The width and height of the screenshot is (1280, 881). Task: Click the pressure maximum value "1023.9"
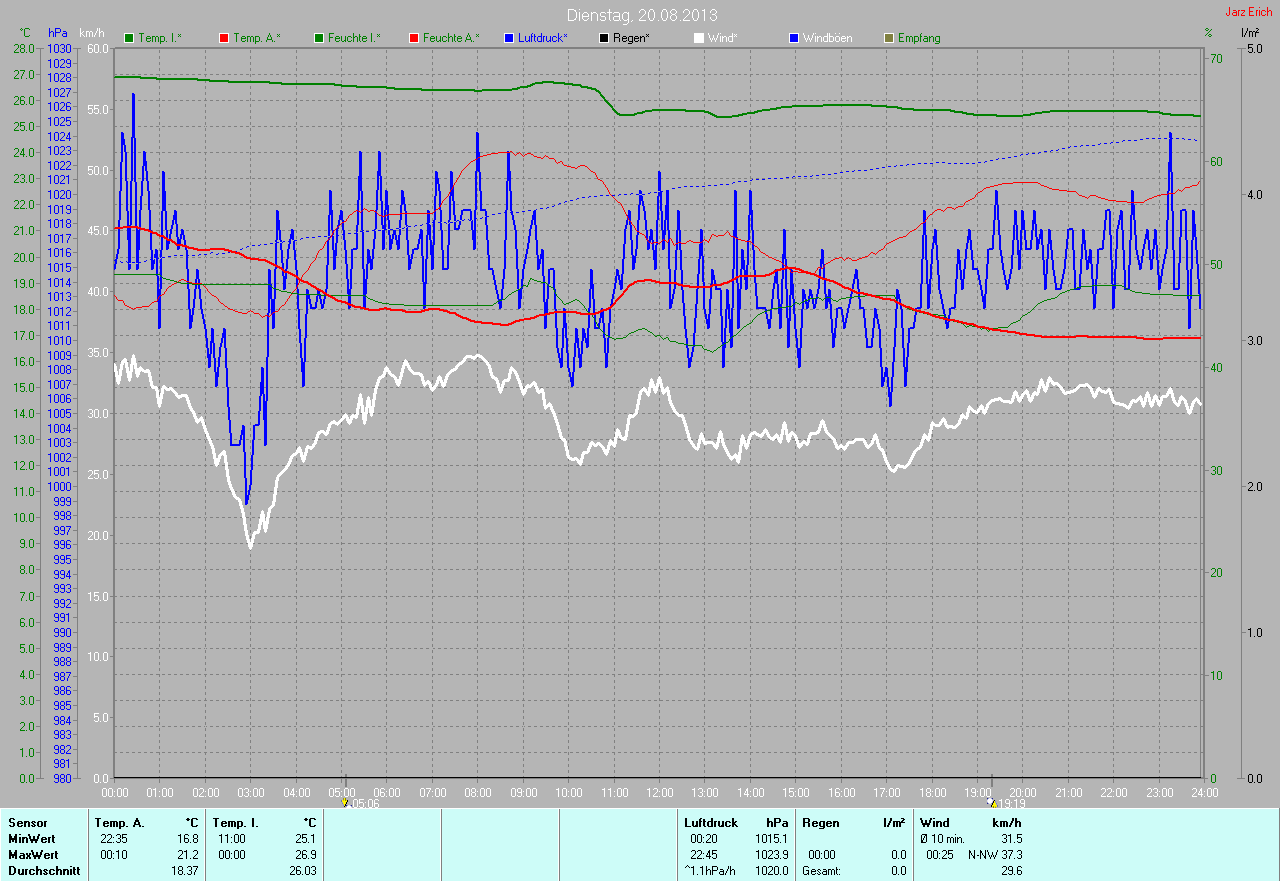(770, 855)
